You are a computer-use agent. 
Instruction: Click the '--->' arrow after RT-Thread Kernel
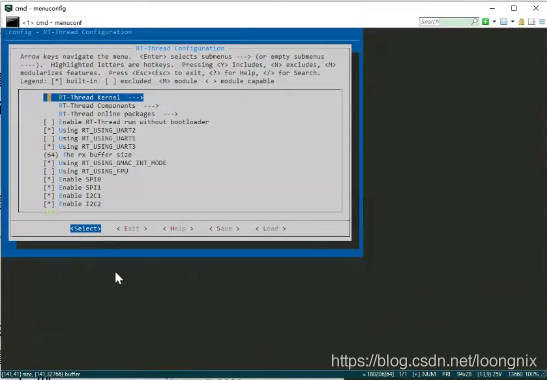tap(135, 97)
